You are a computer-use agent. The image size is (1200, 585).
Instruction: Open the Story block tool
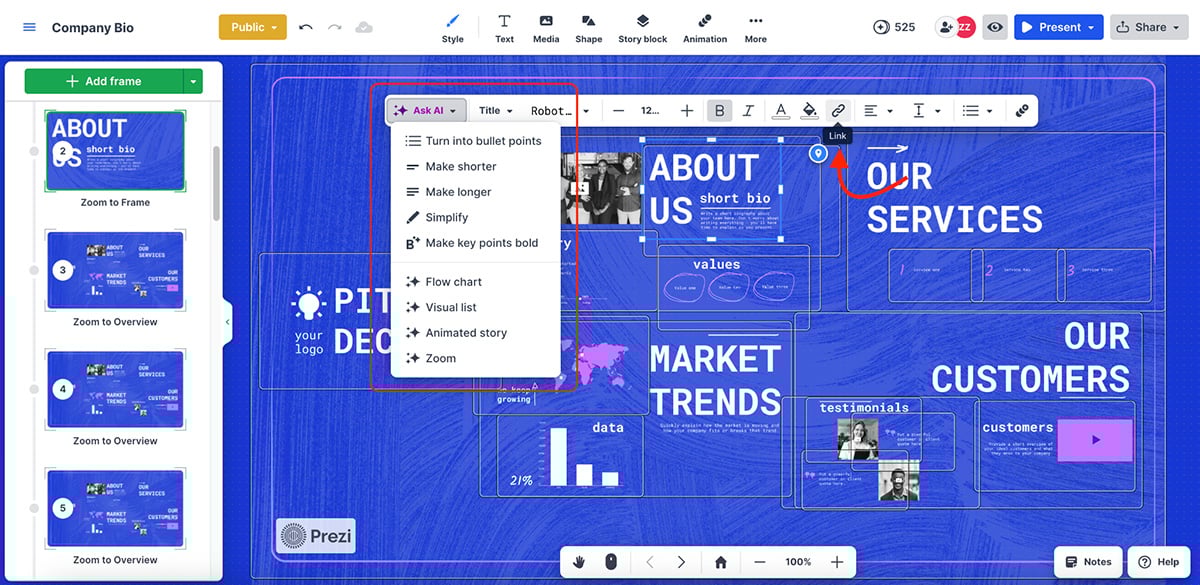642,27
